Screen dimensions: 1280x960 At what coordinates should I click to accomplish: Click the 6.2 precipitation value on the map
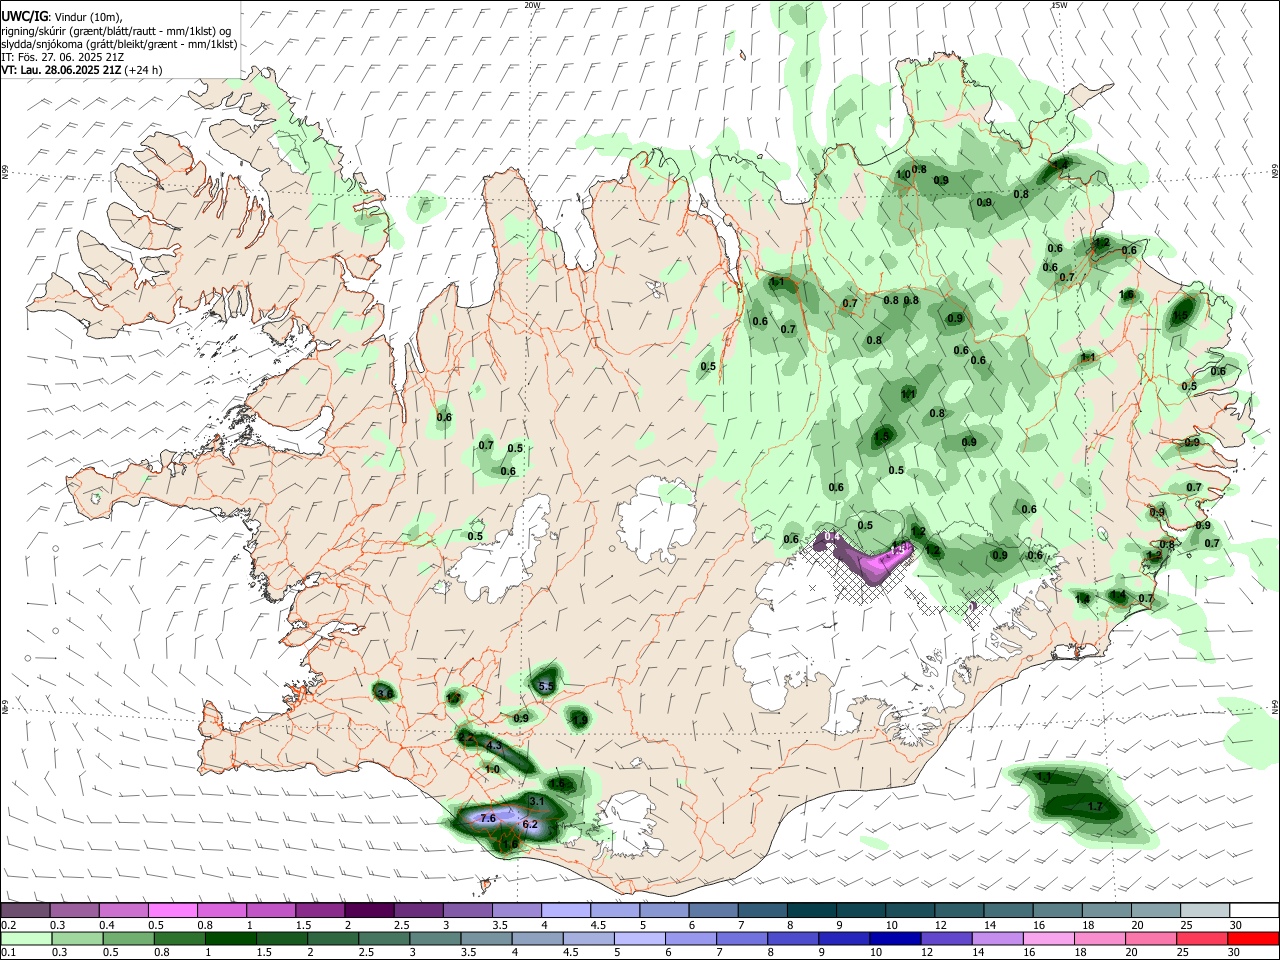point(530,825)
